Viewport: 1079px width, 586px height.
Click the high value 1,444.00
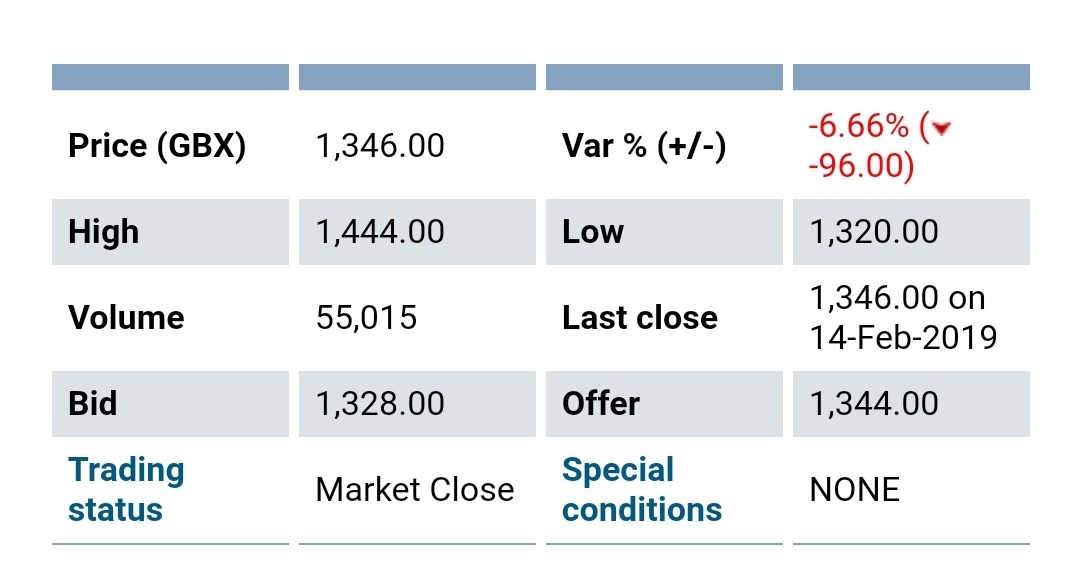(380, 232)
